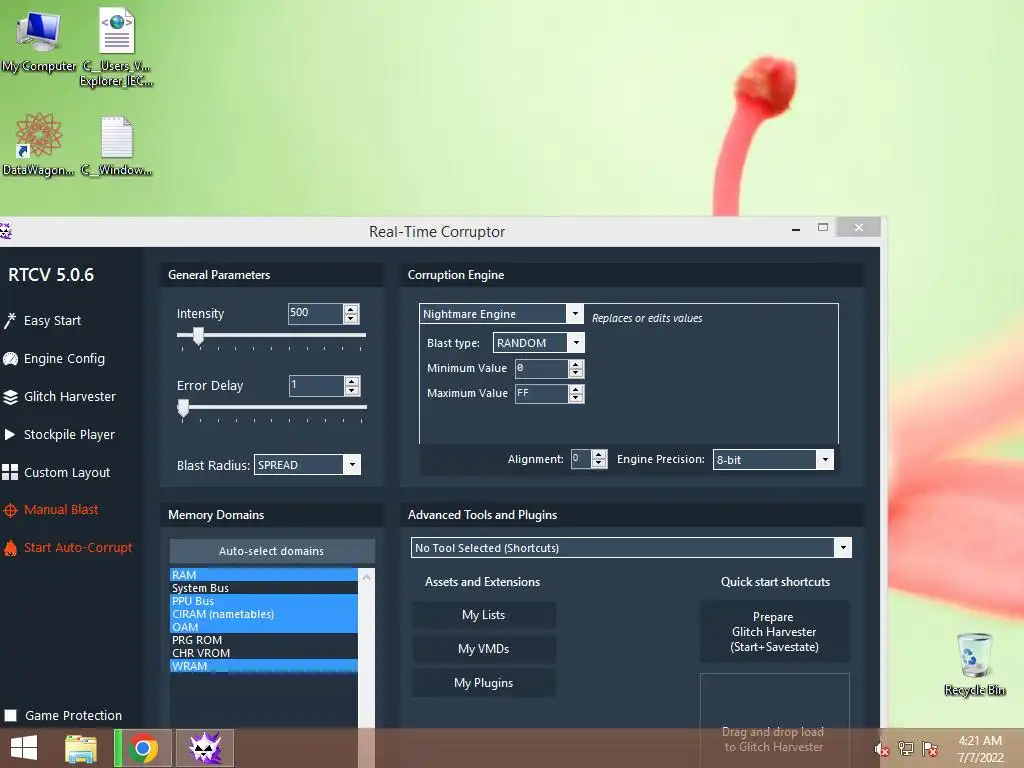Select the C_Window text file icon
Screen dimensions: 1024x768
tap(116, 145)
